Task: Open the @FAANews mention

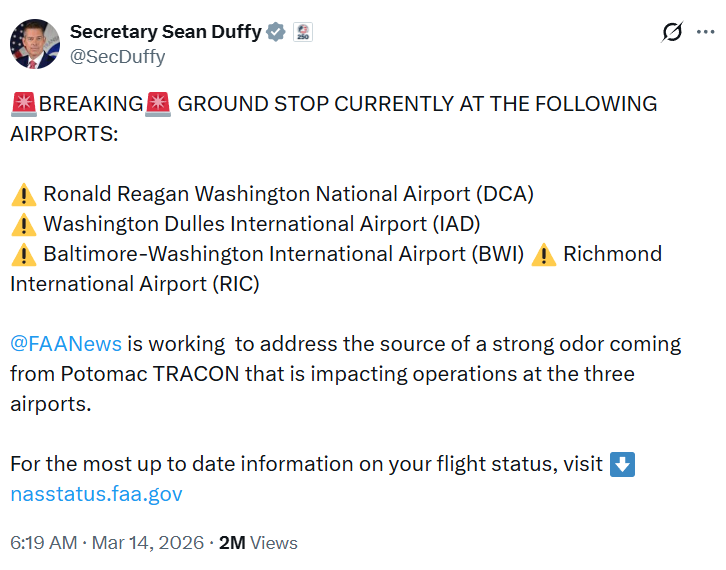Action: point(66,344)
